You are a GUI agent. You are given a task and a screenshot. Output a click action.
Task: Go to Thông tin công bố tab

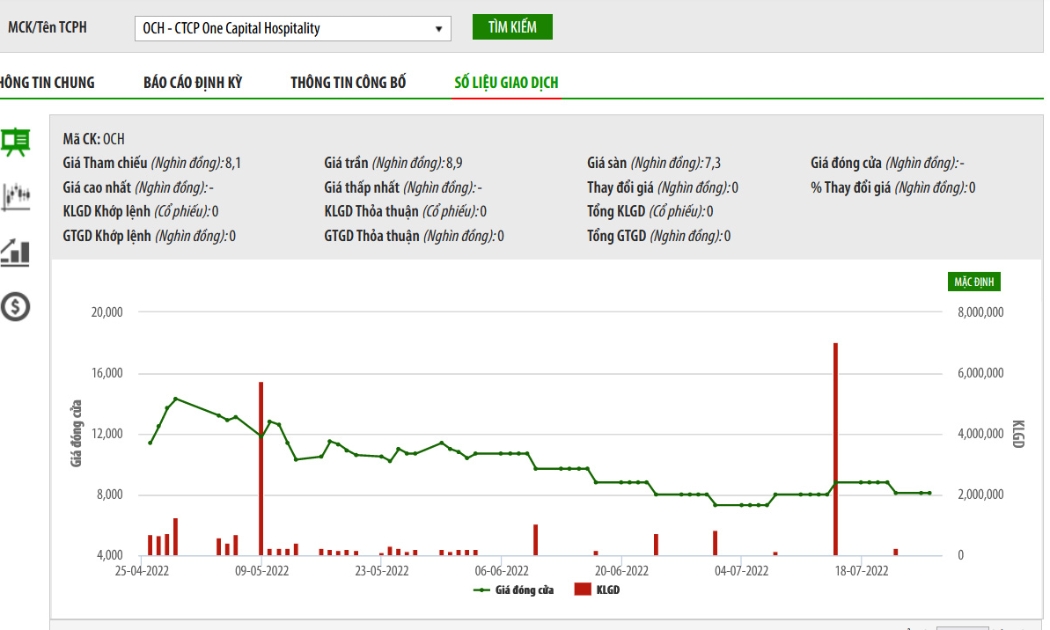[x=348, y=82]
